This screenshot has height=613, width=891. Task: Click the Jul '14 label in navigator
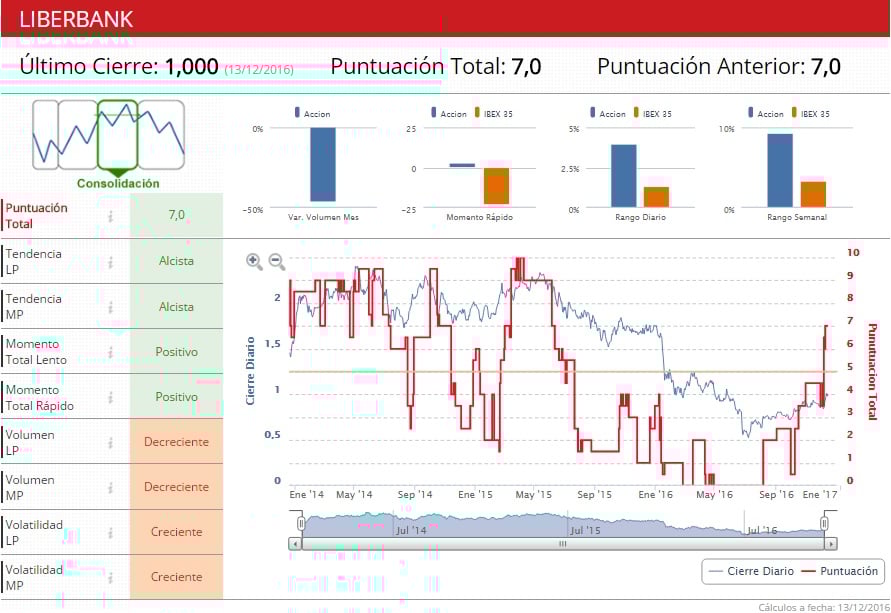(x=411, y=531)
